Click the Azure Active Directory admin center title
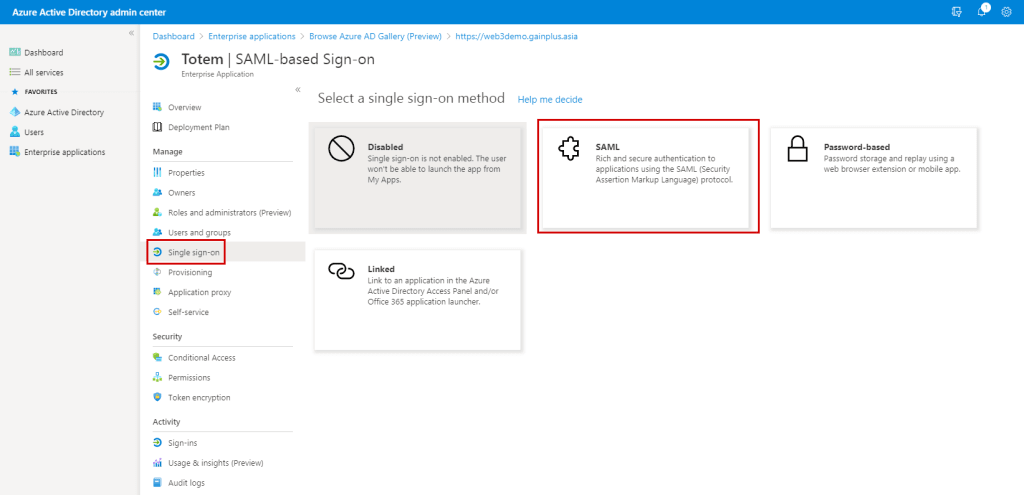The width and height of the screenshot is (1024, 495). coord(89,12)
